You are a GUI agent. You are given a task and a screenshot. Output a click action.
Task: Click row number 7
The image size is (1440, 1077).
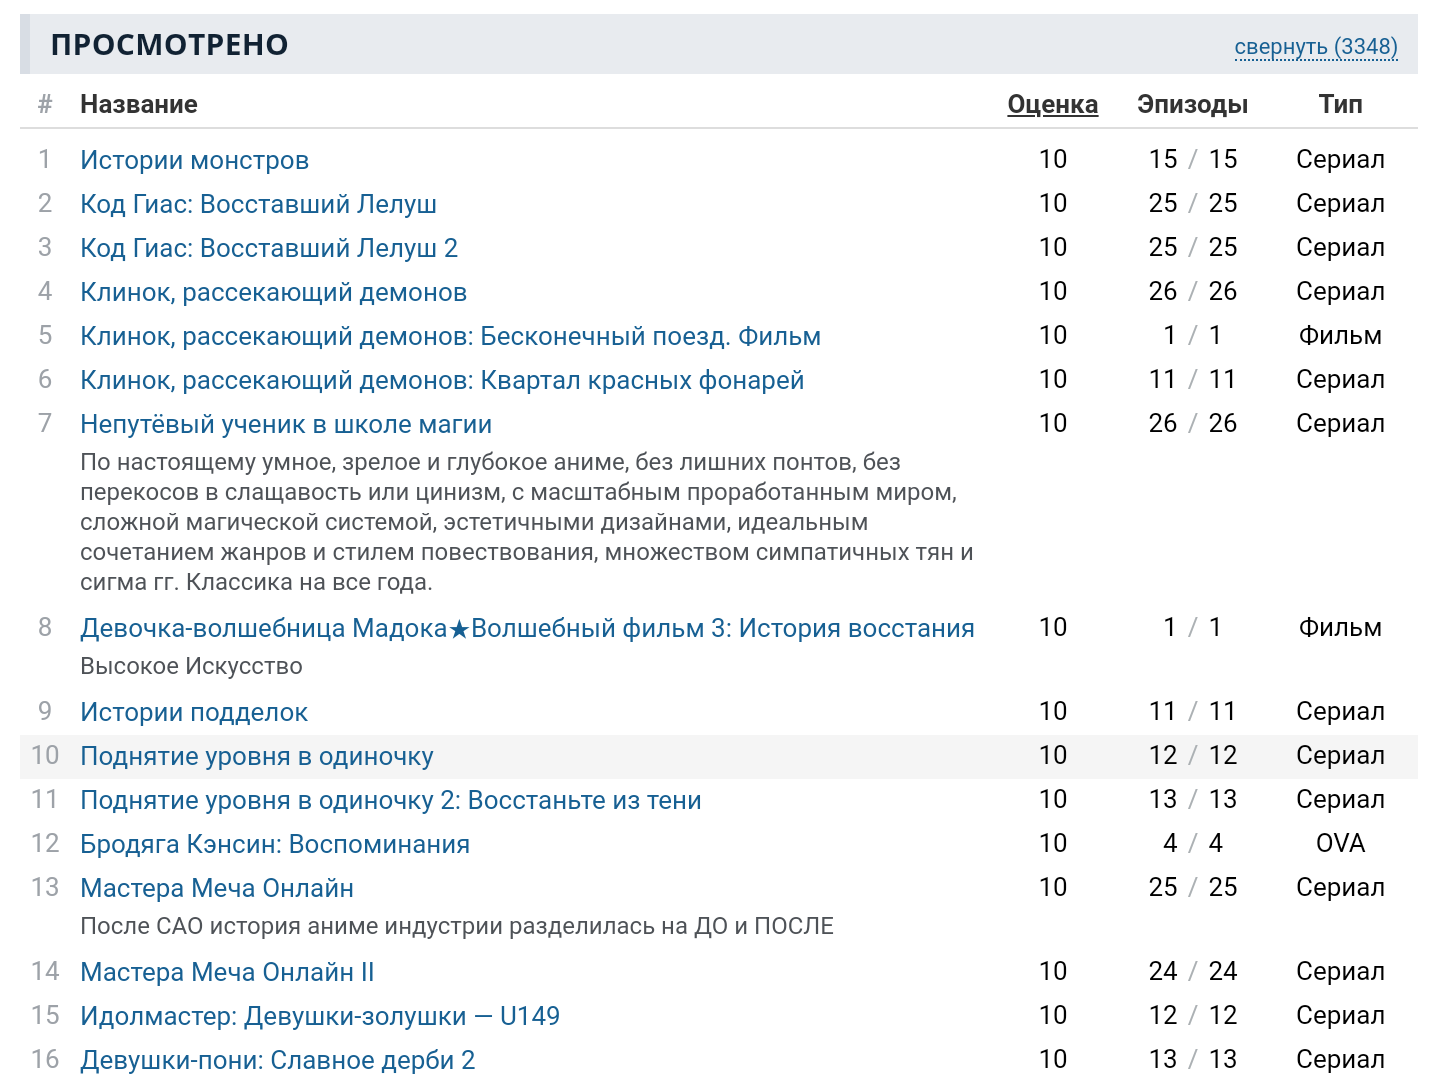(45, 423)
